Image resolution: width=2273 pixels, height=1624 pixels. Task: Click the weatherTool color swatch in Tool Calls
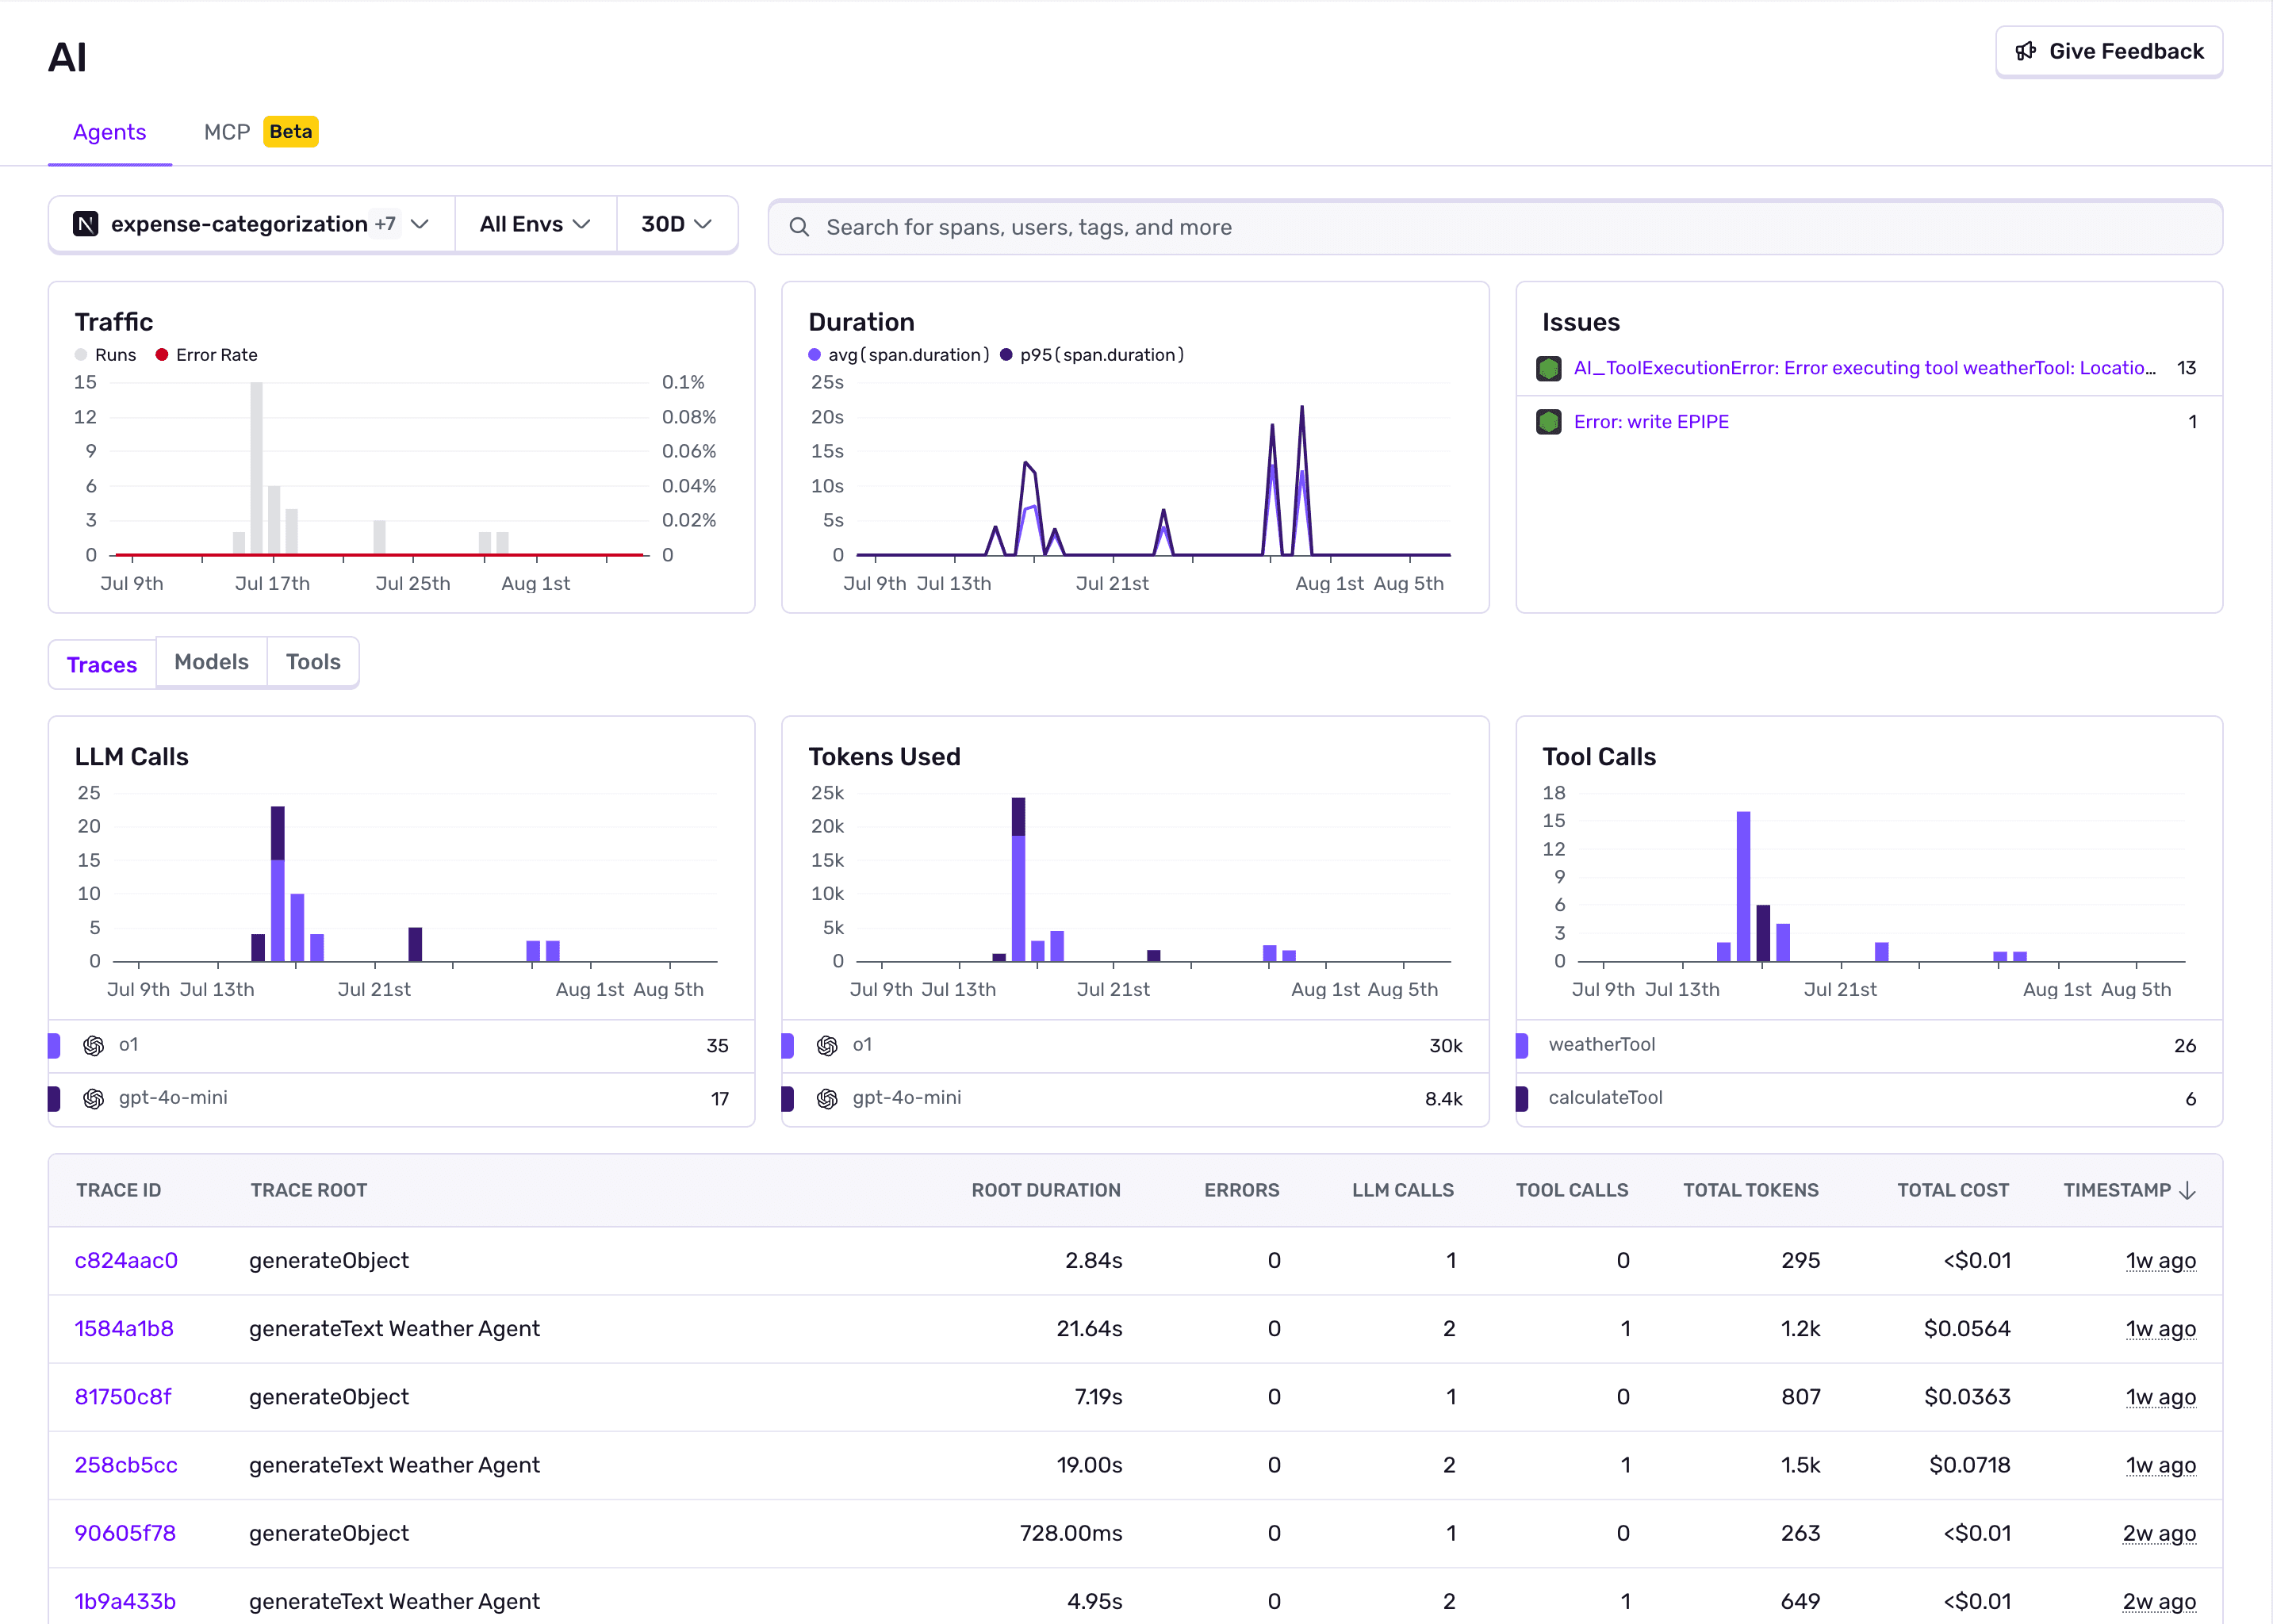(x=1524, y=1045)
